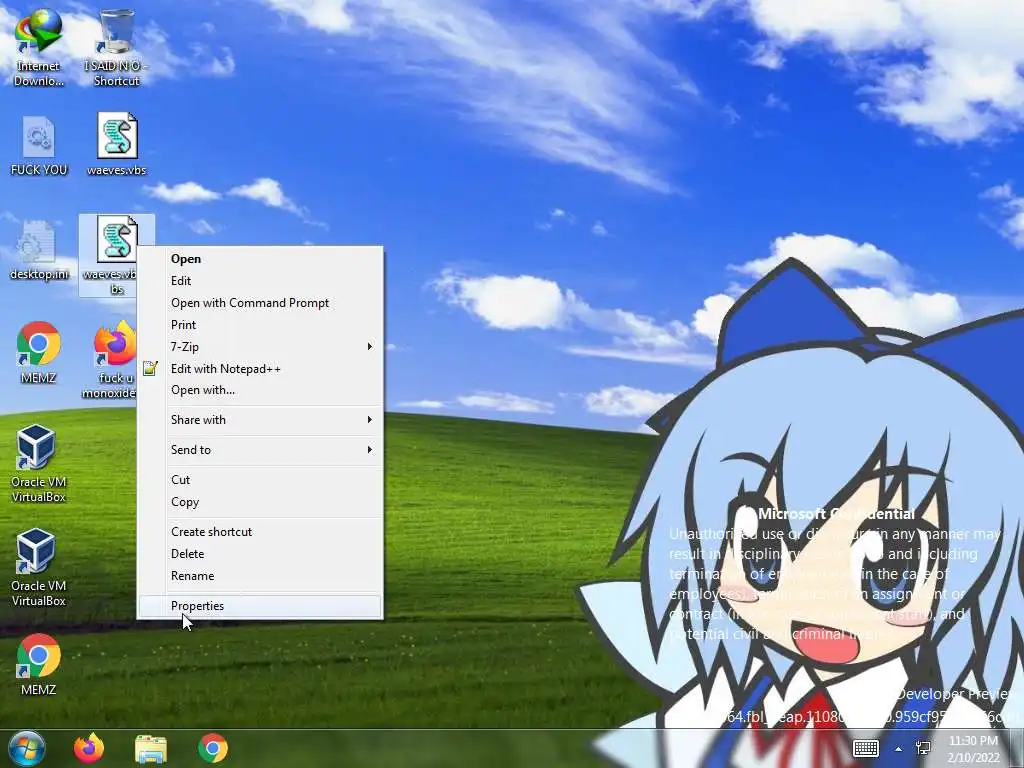Screen dimensions: 1024x768
Task: Choose Print in the context menu
Action: (260, 325)
